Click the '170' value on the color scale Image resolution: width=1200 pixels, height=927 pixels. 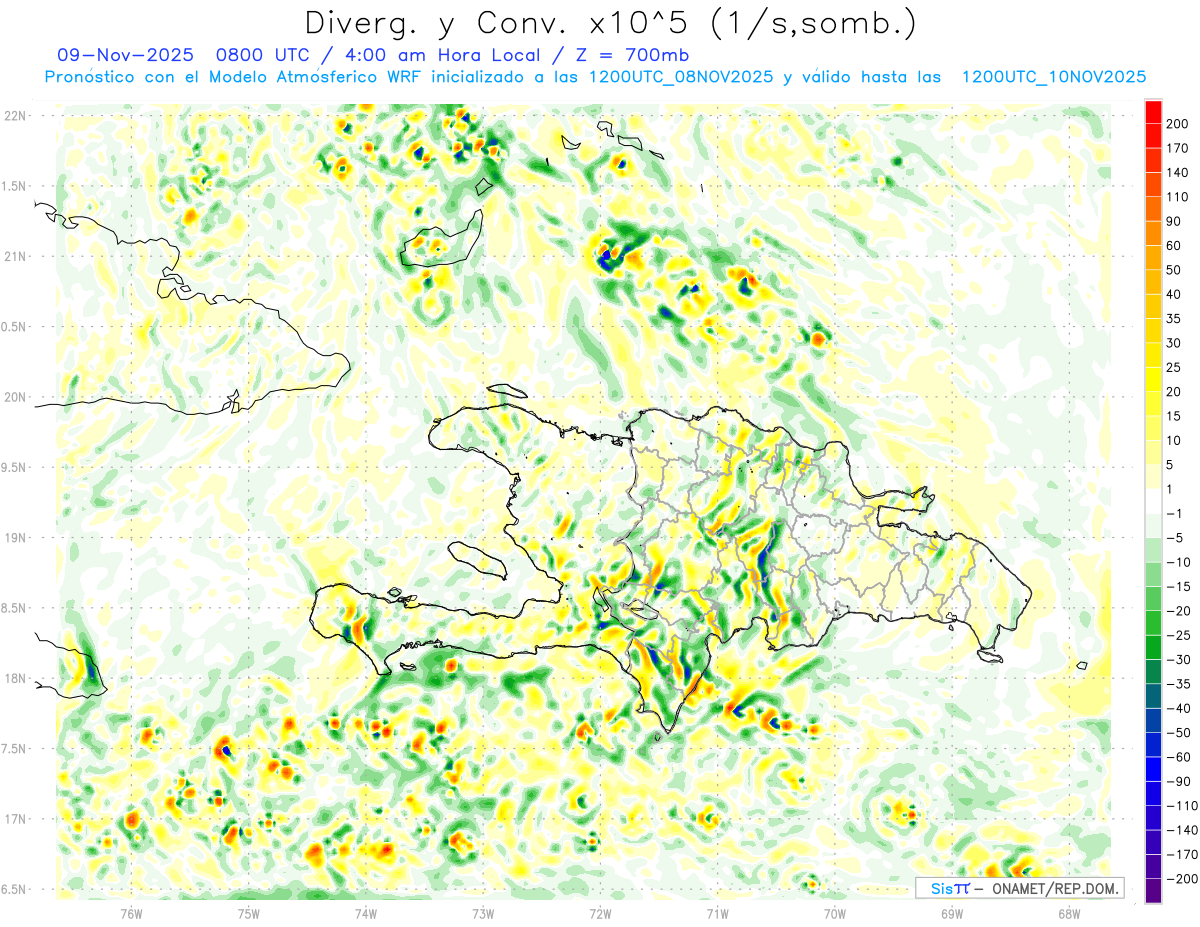click(1177, 148)
